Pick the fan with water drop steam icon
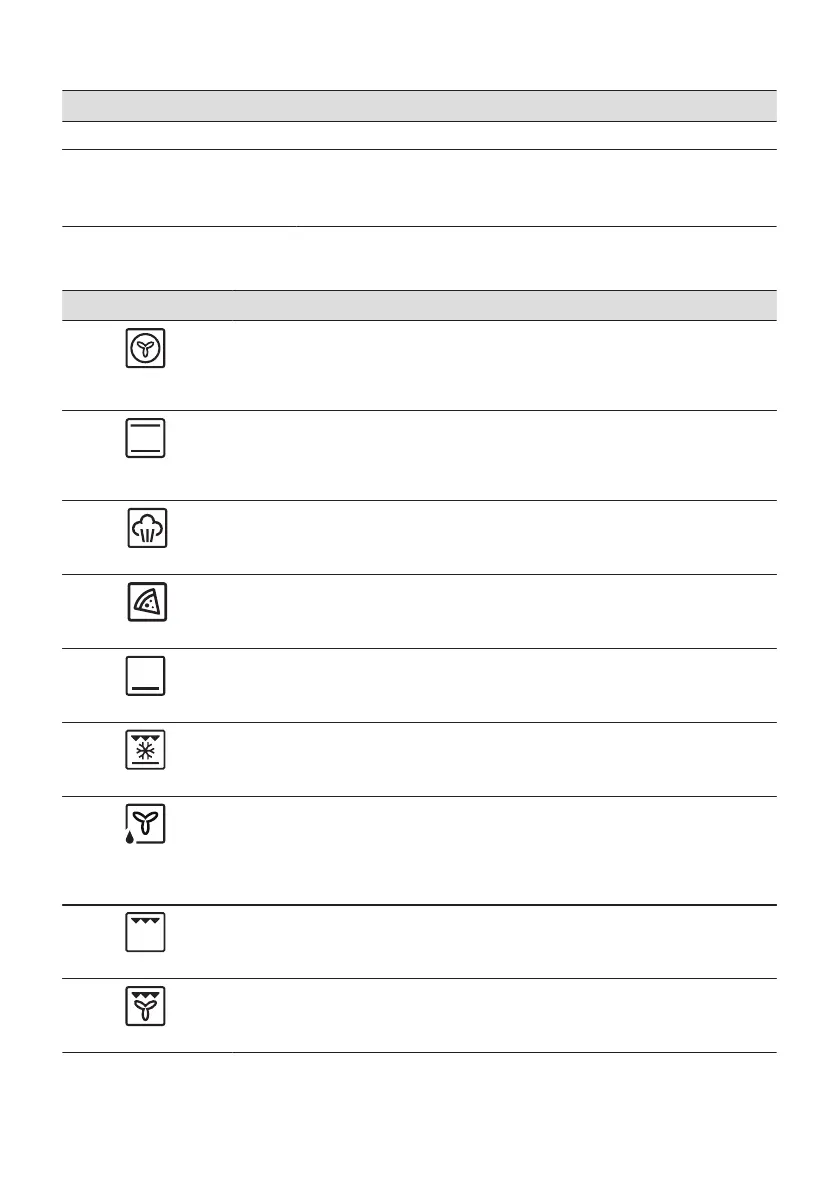839x1191 pixels. pos(146,824)
